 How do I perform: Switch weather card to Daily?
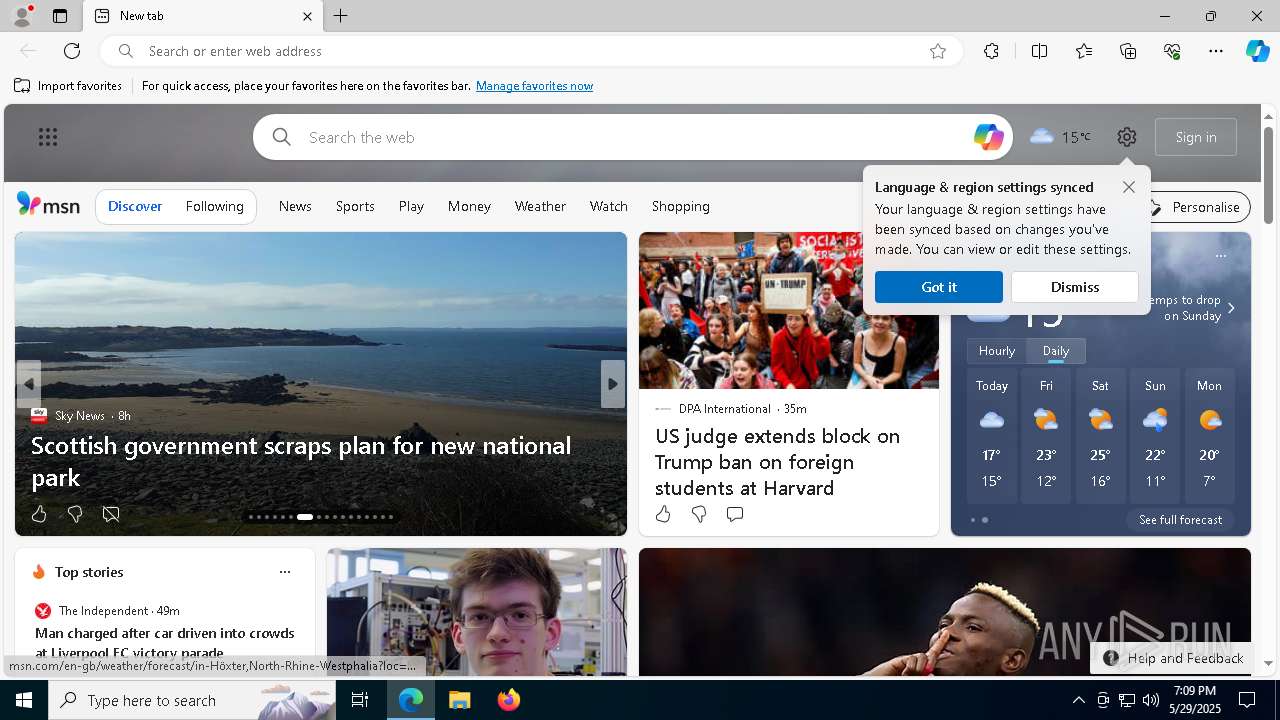point(1056,351)
